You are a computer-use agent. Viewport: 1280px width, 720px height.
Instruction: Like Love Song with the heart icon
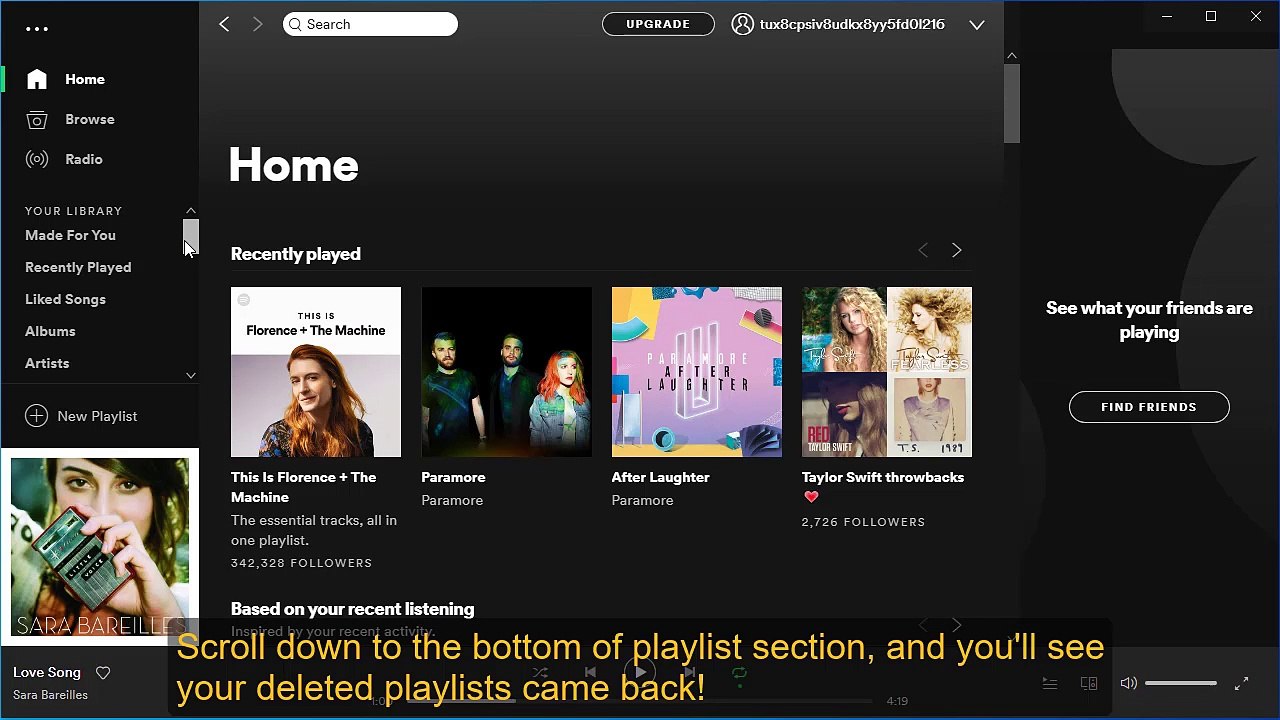(x=102, y=673)
